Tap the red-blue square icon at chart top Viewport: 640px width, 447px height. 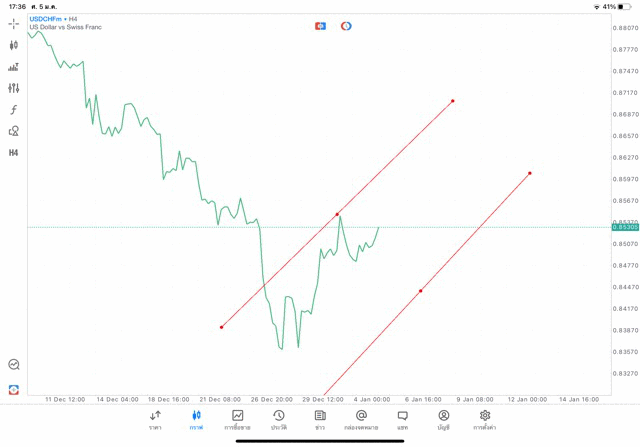coord(320,25)
